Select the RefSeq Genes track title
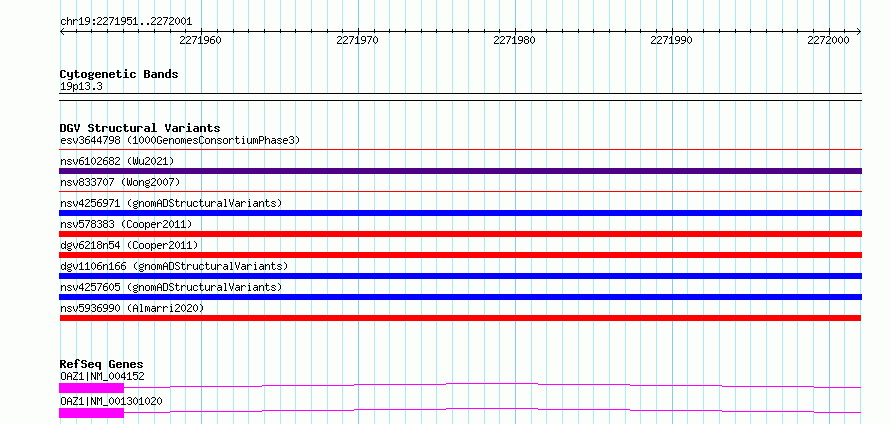This screenshot has width=890, height=424. pyautogui.click(x=102, y=364)
